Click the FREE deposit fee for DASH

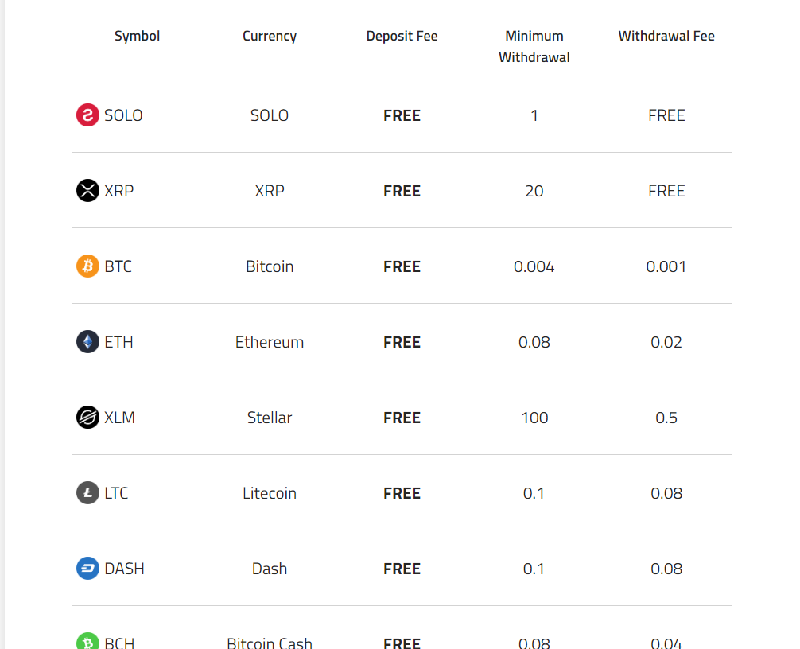tap(402, 568)
